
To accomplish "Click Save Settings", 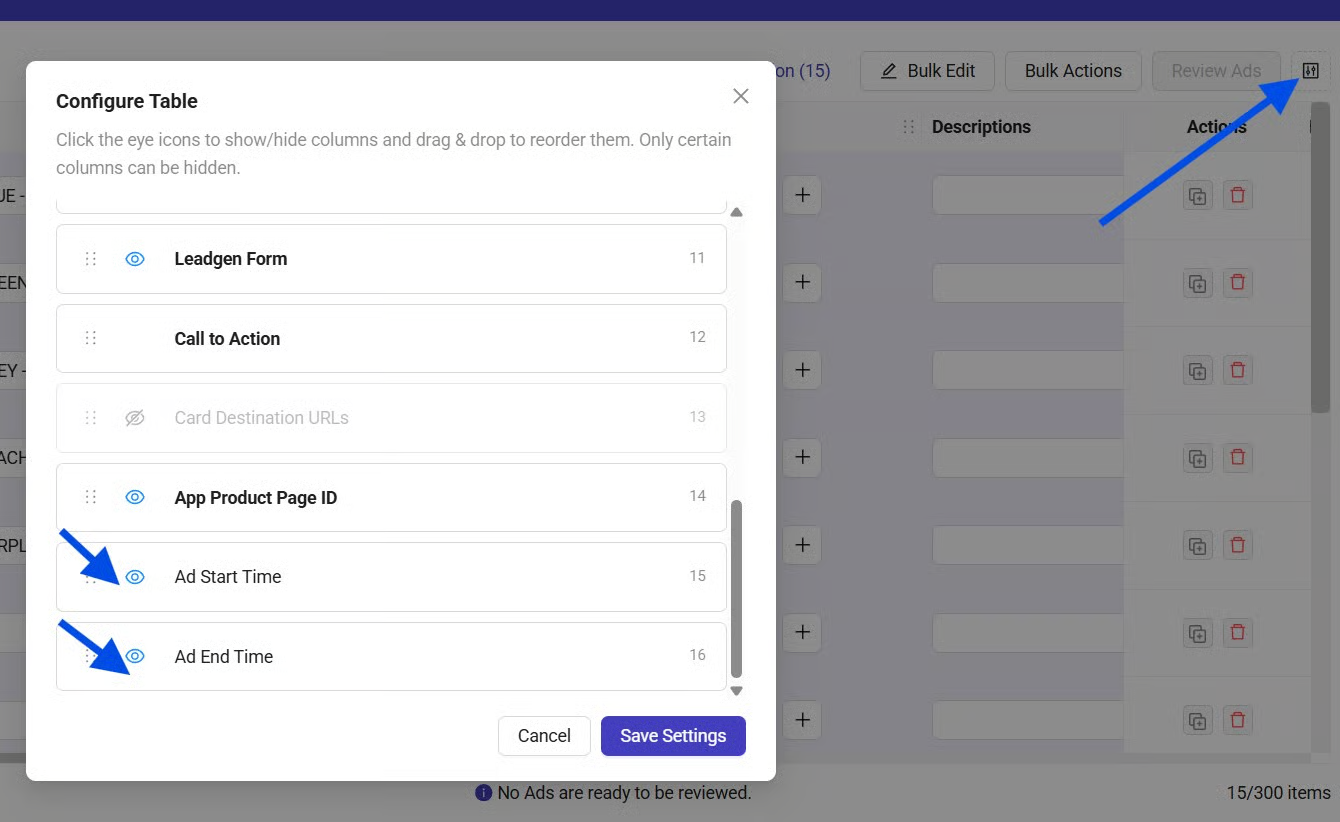I will pyautogui.click(x=673, y=736).
